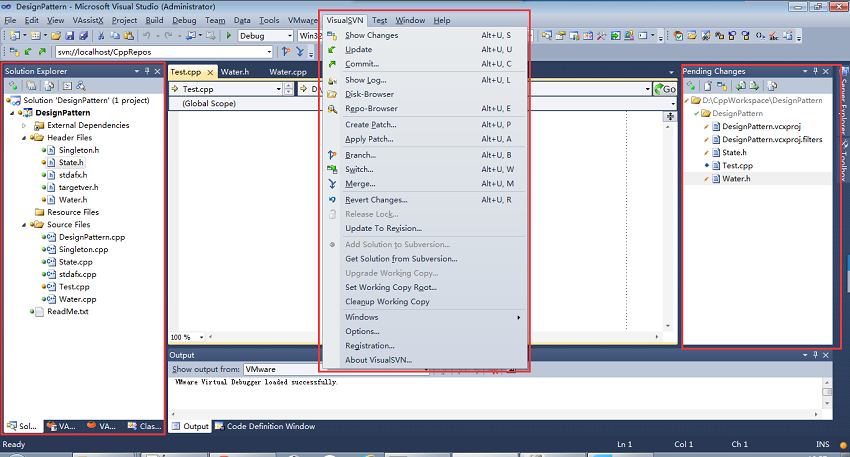This screenshot has width=850, height=457.
Task: Open the Debug configuration dropdown
Action: click(289, 36)
